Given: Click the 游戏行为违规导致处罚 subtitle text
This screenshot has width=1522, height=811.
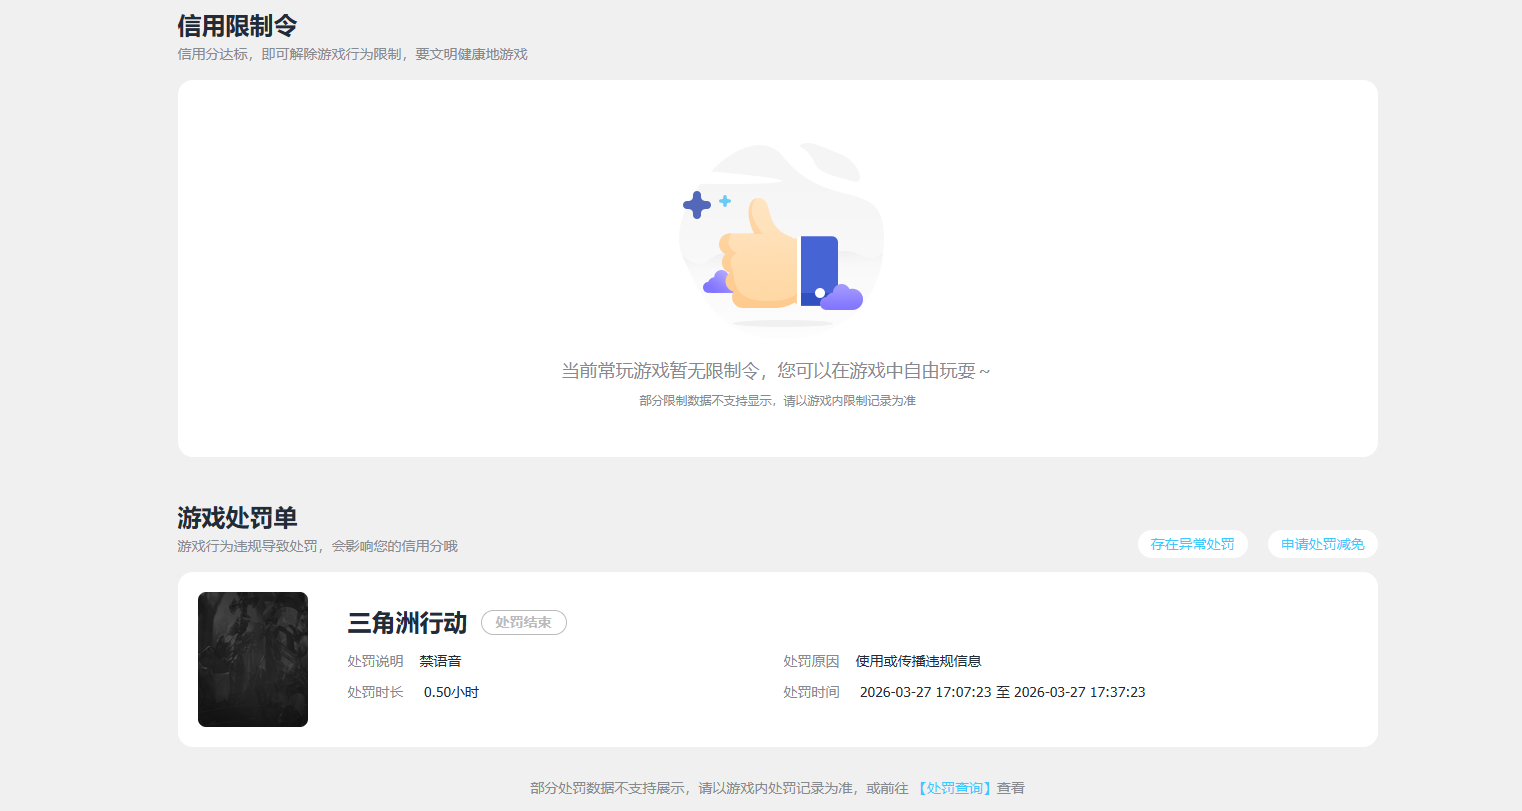Looking at the screenshot, I should (x=317, y=546).
